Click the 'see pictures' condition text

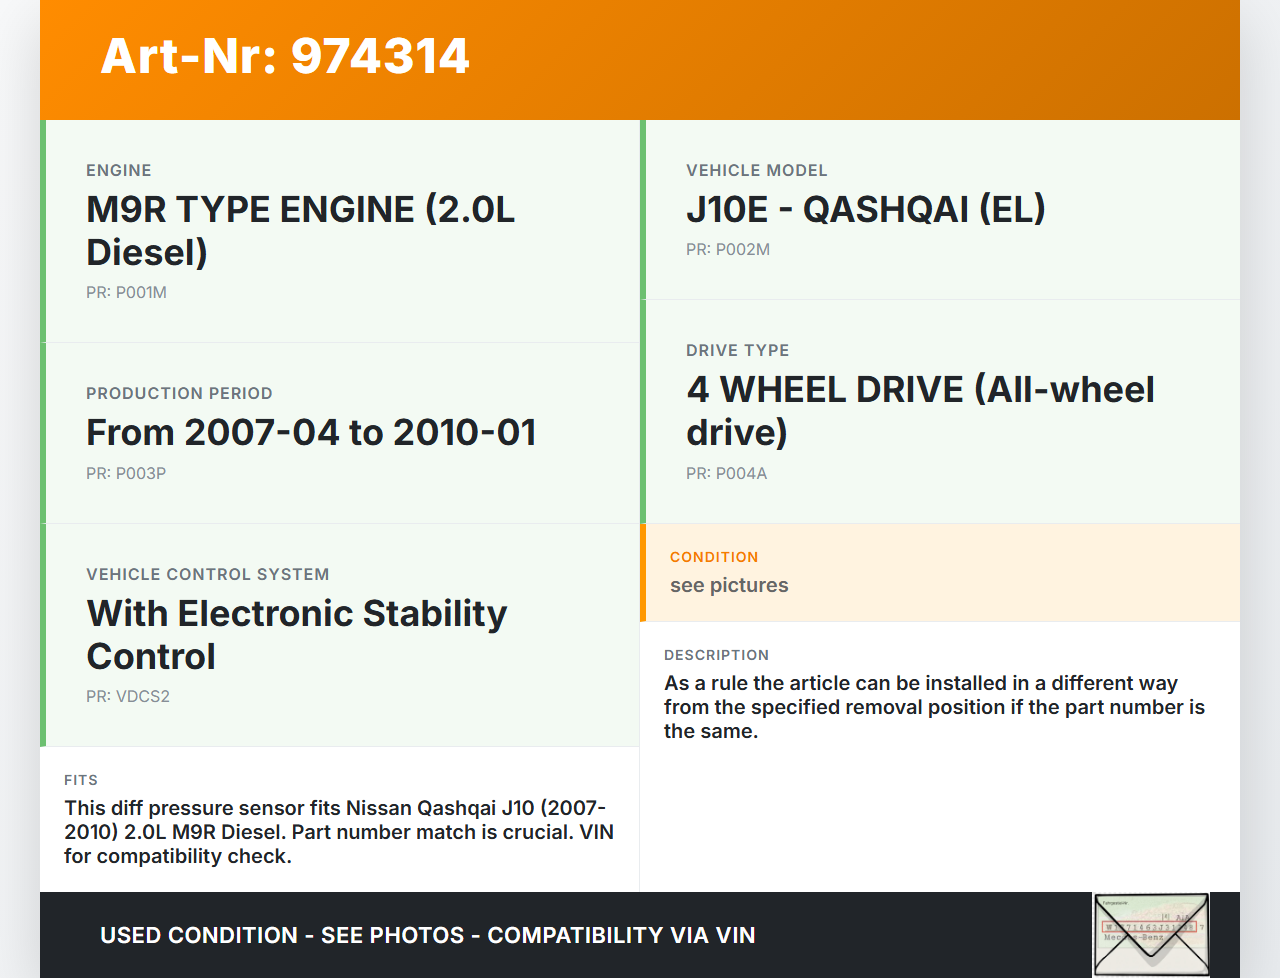(x=729, y=586)
